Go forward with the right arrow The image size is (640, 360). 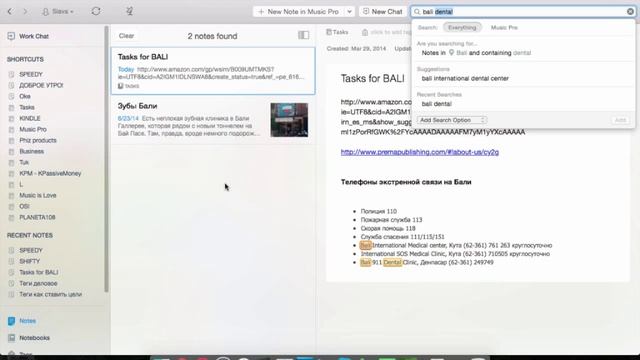[25, 11]
